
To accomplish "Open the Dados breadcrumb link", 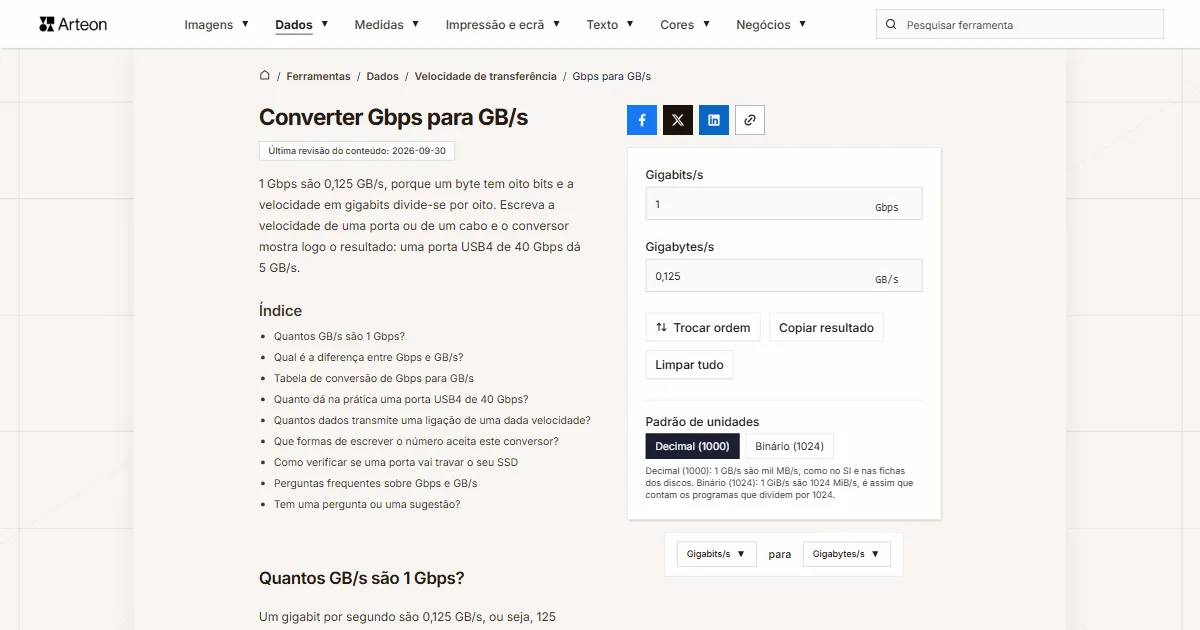I will click(382, 76).
